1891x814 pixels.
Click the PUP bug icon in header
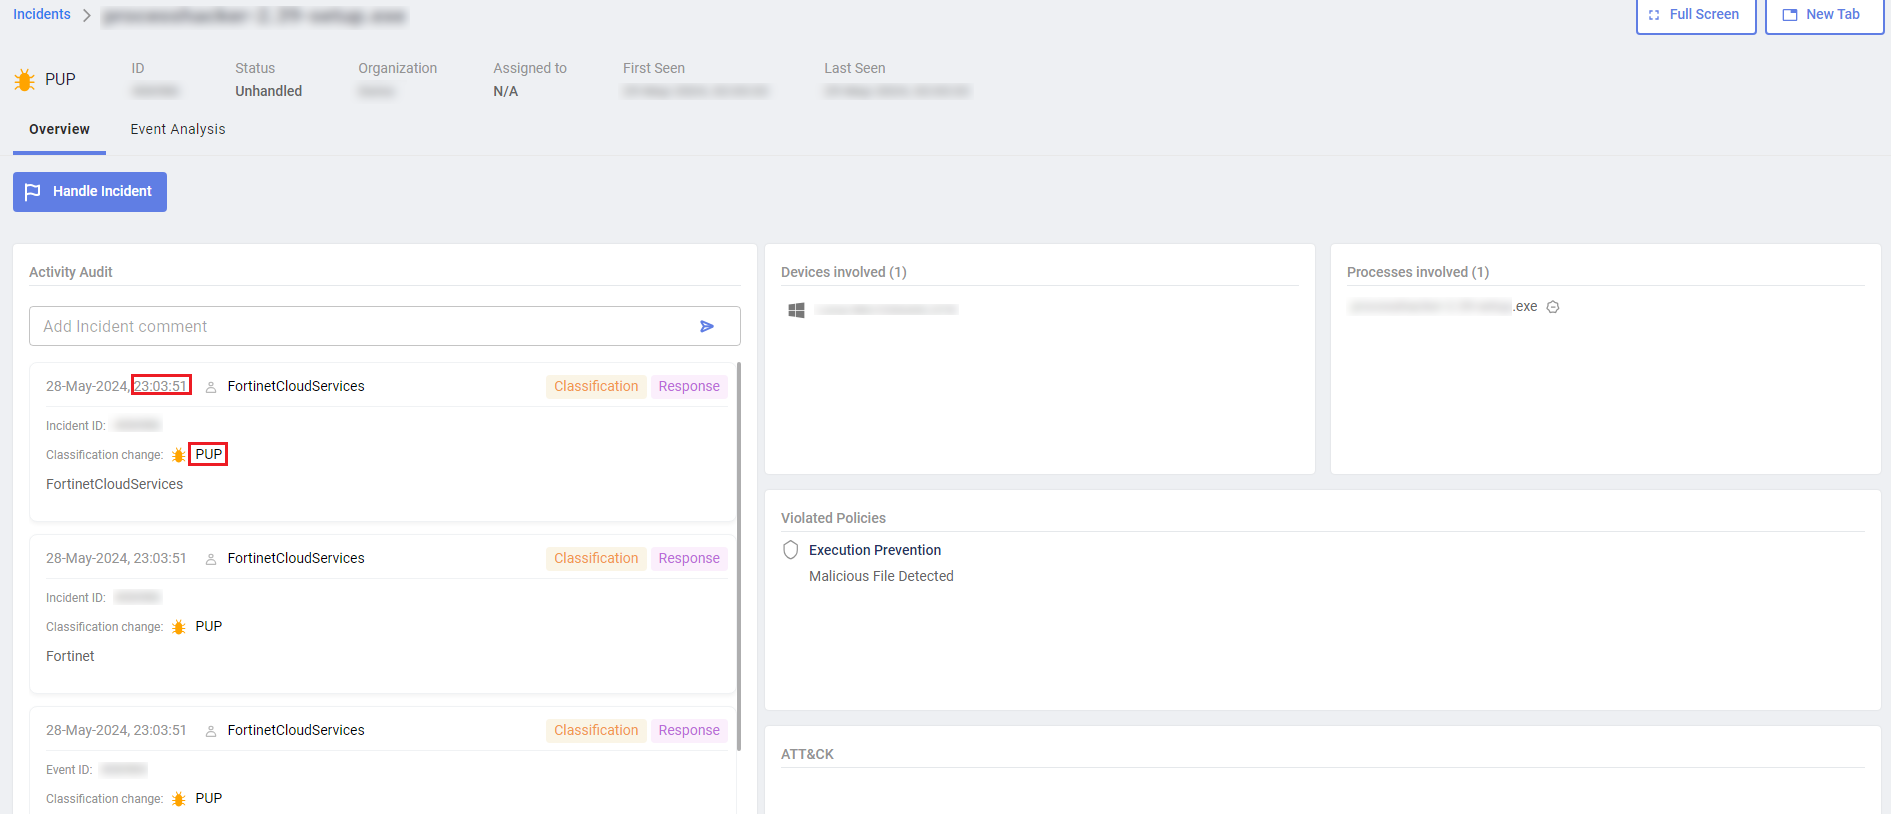(x=25, y=80)
